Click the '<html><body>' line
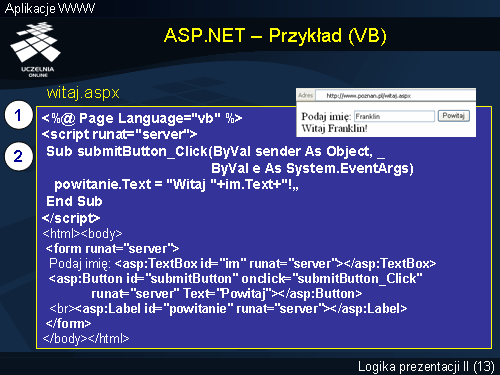 [82, 234]
